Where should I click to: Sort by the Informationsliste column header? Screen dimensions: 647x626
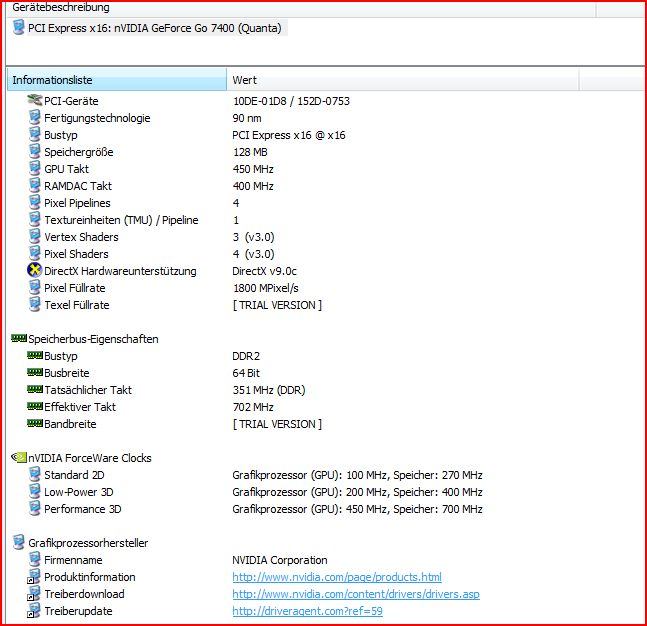tap(117, 80)
